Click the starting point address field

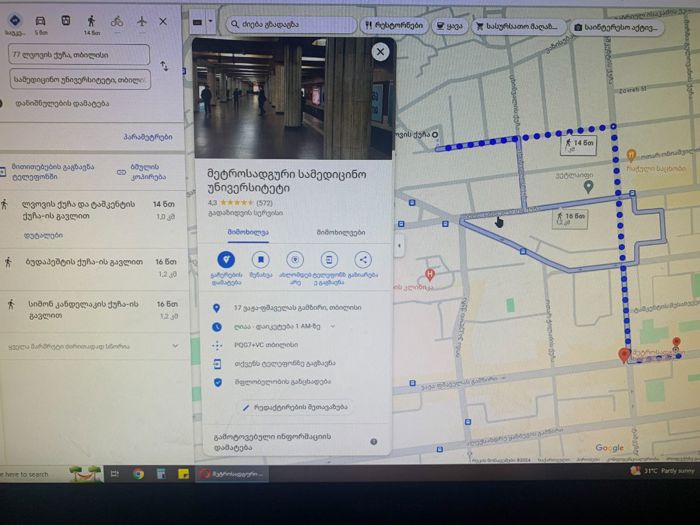point(79,54)
